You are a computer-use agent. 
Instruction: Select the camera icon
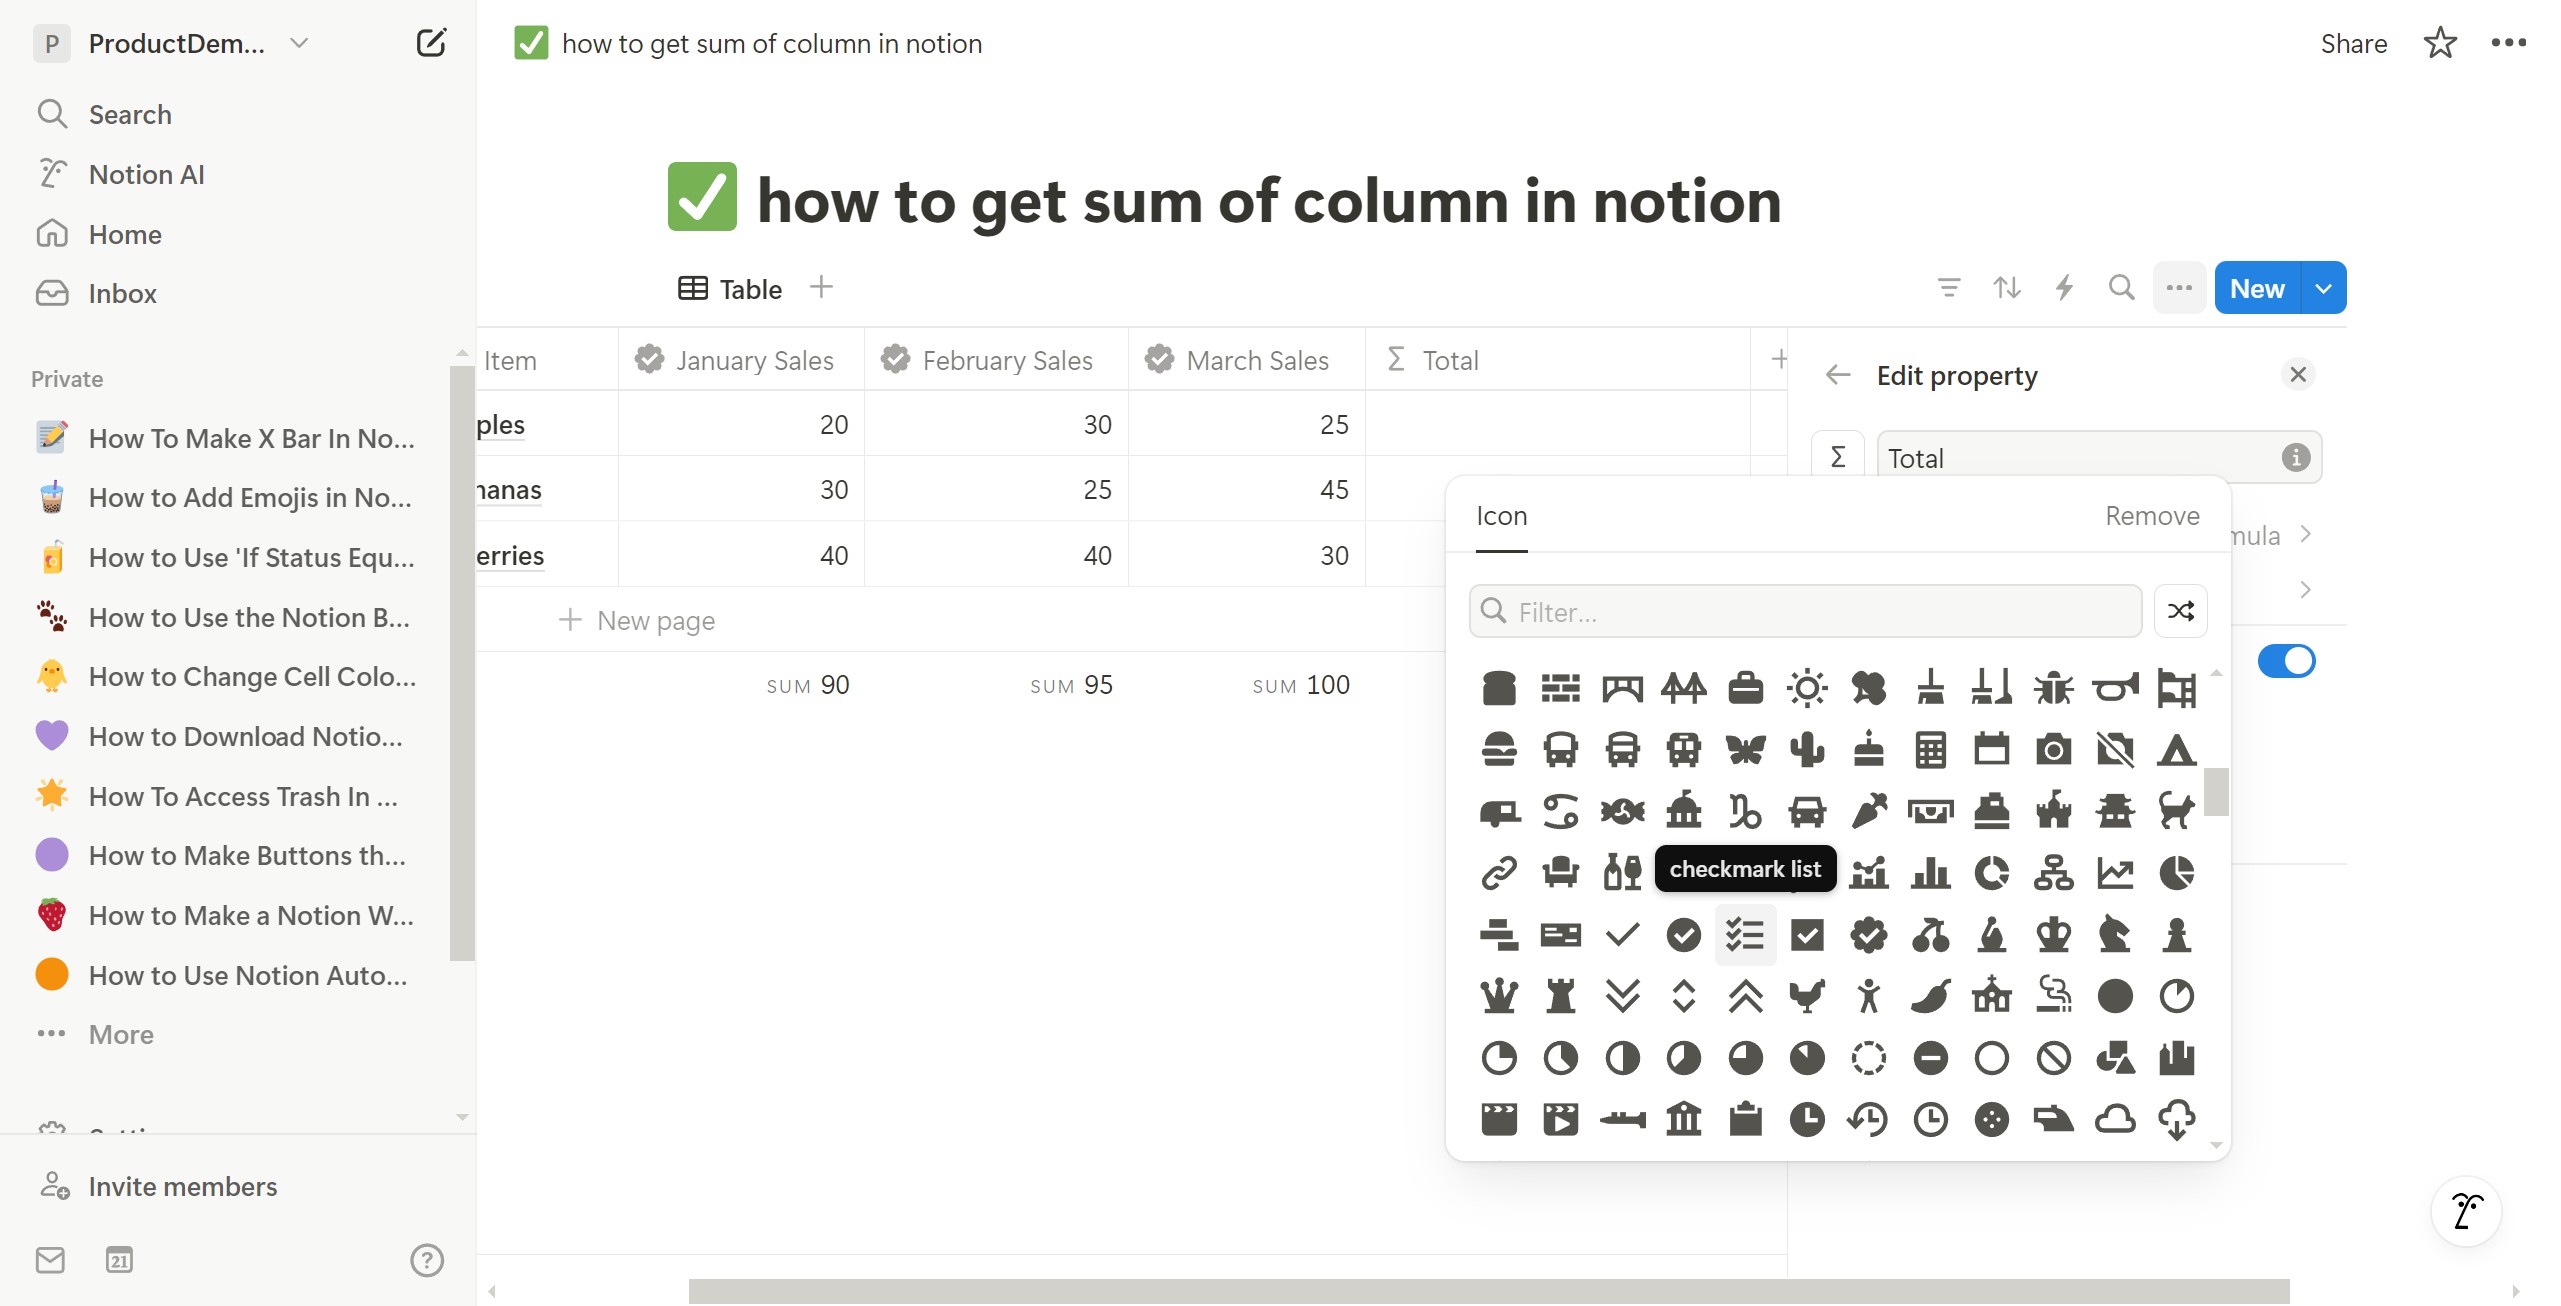click(2054, 749)
